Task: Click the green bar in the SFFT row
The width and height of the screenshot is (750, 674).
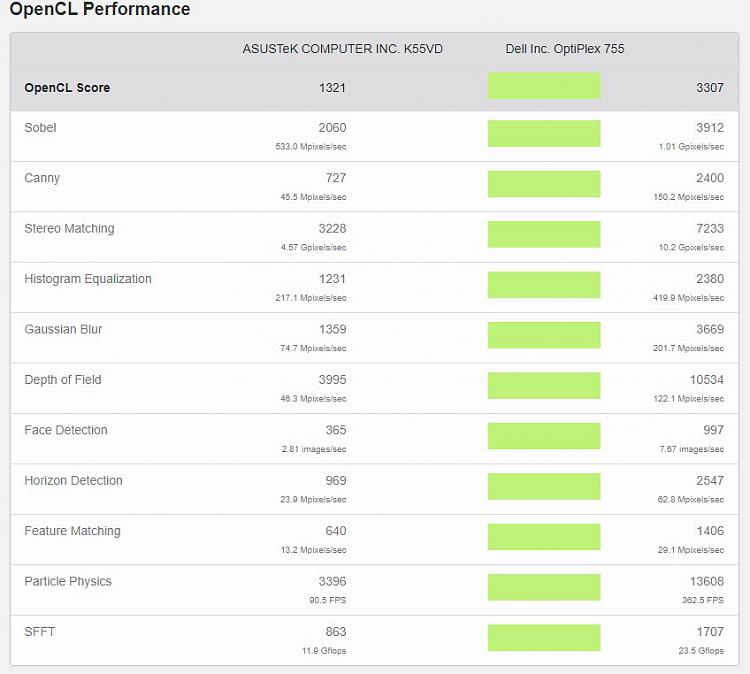Action: point(544,638)
